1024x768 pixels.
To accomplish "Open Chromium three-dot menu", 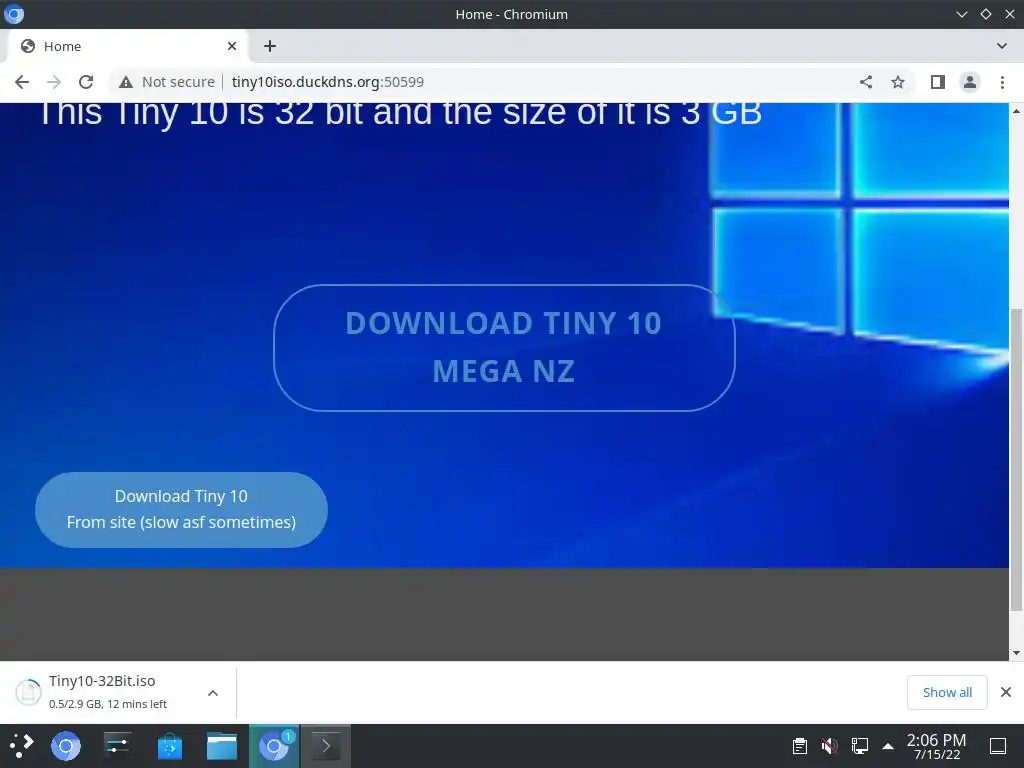I will pos(1002,82).
